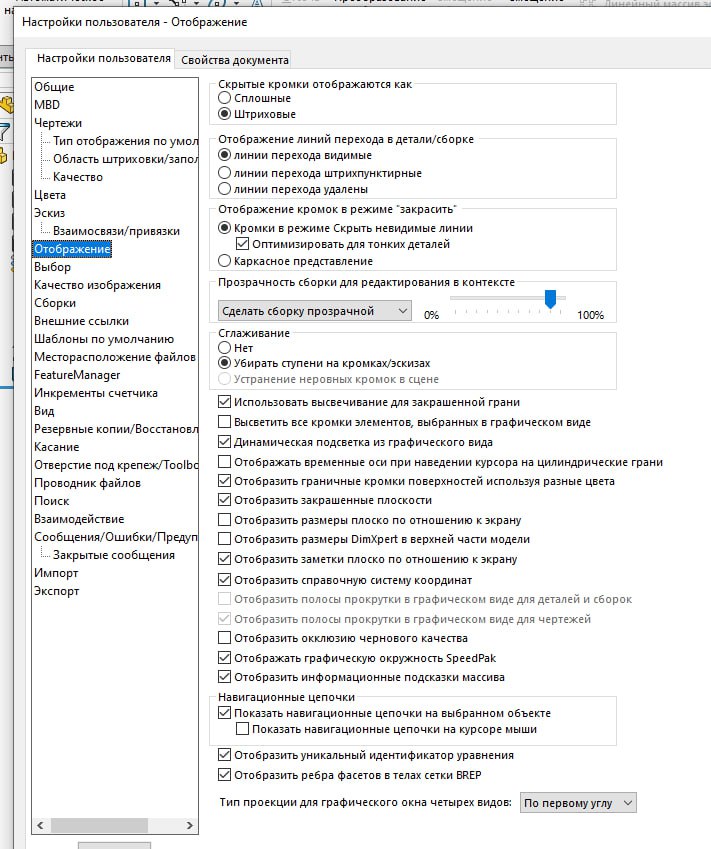Select highlighted Отображение category
Viewport: 711px width, 849px height.
72,249
